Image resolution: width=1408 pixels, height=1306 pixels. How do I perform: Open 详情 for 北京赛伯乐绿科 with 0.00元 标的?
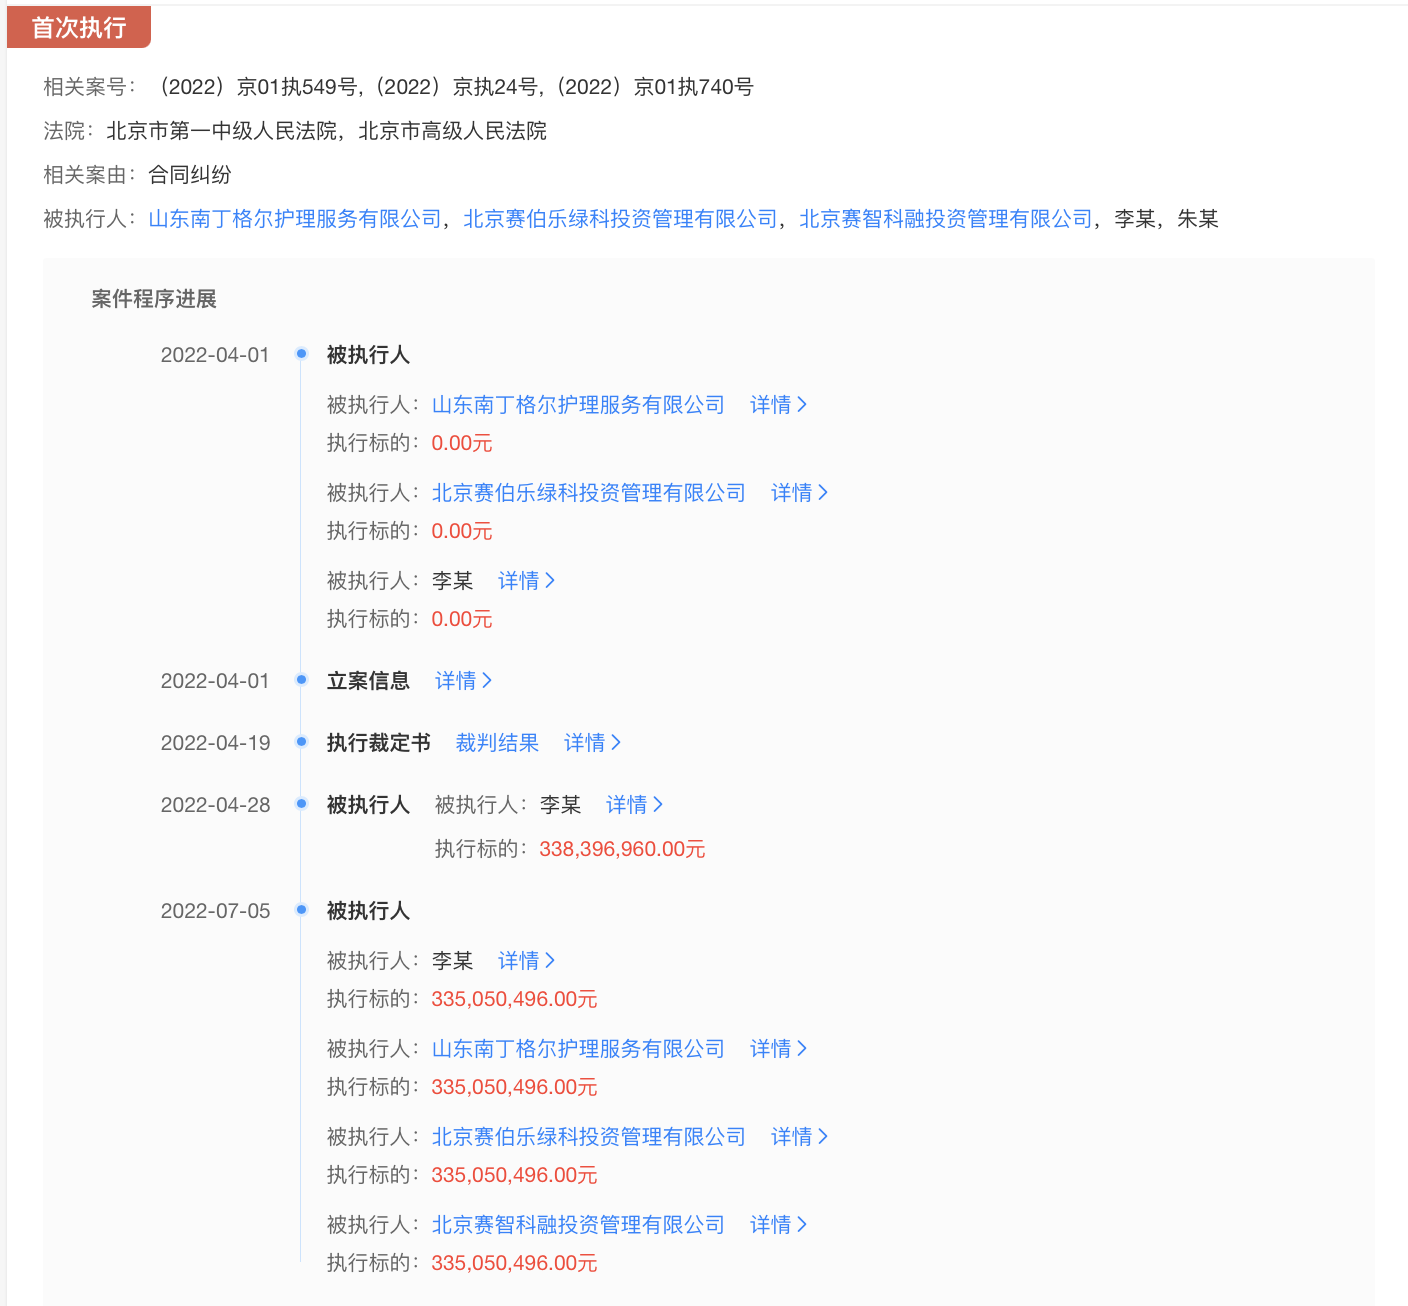[x=799, y=493]
